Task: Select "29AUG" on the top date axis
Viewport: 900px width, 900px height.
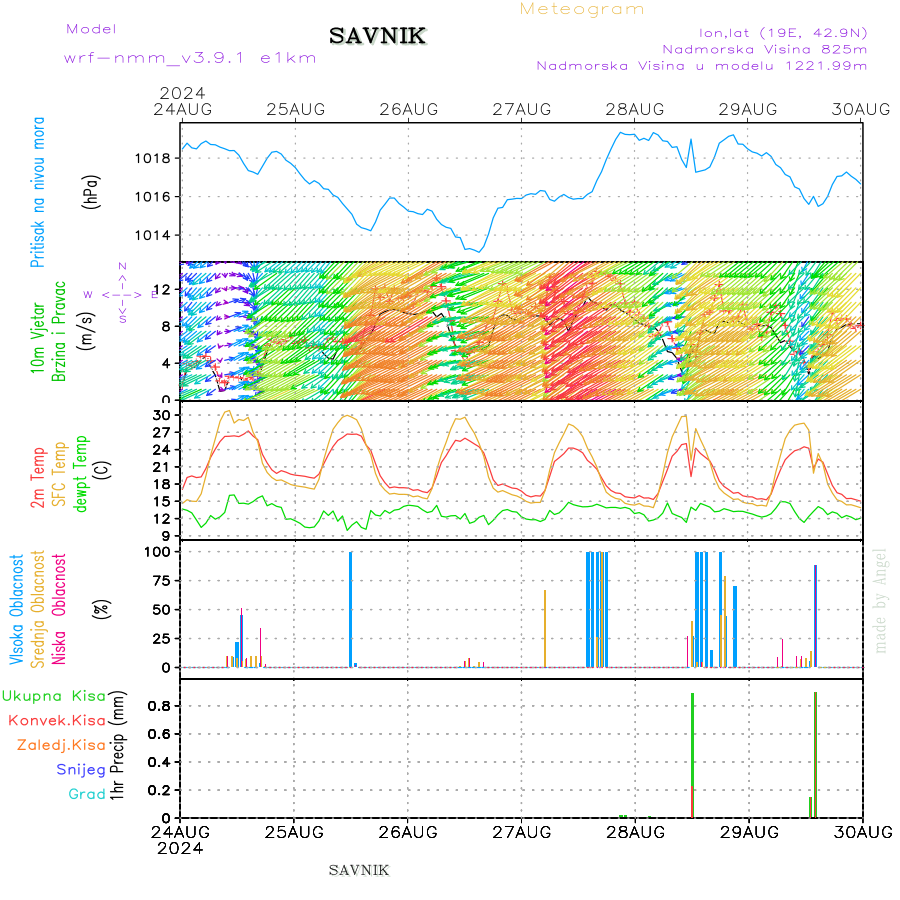Action: point(748,109)
